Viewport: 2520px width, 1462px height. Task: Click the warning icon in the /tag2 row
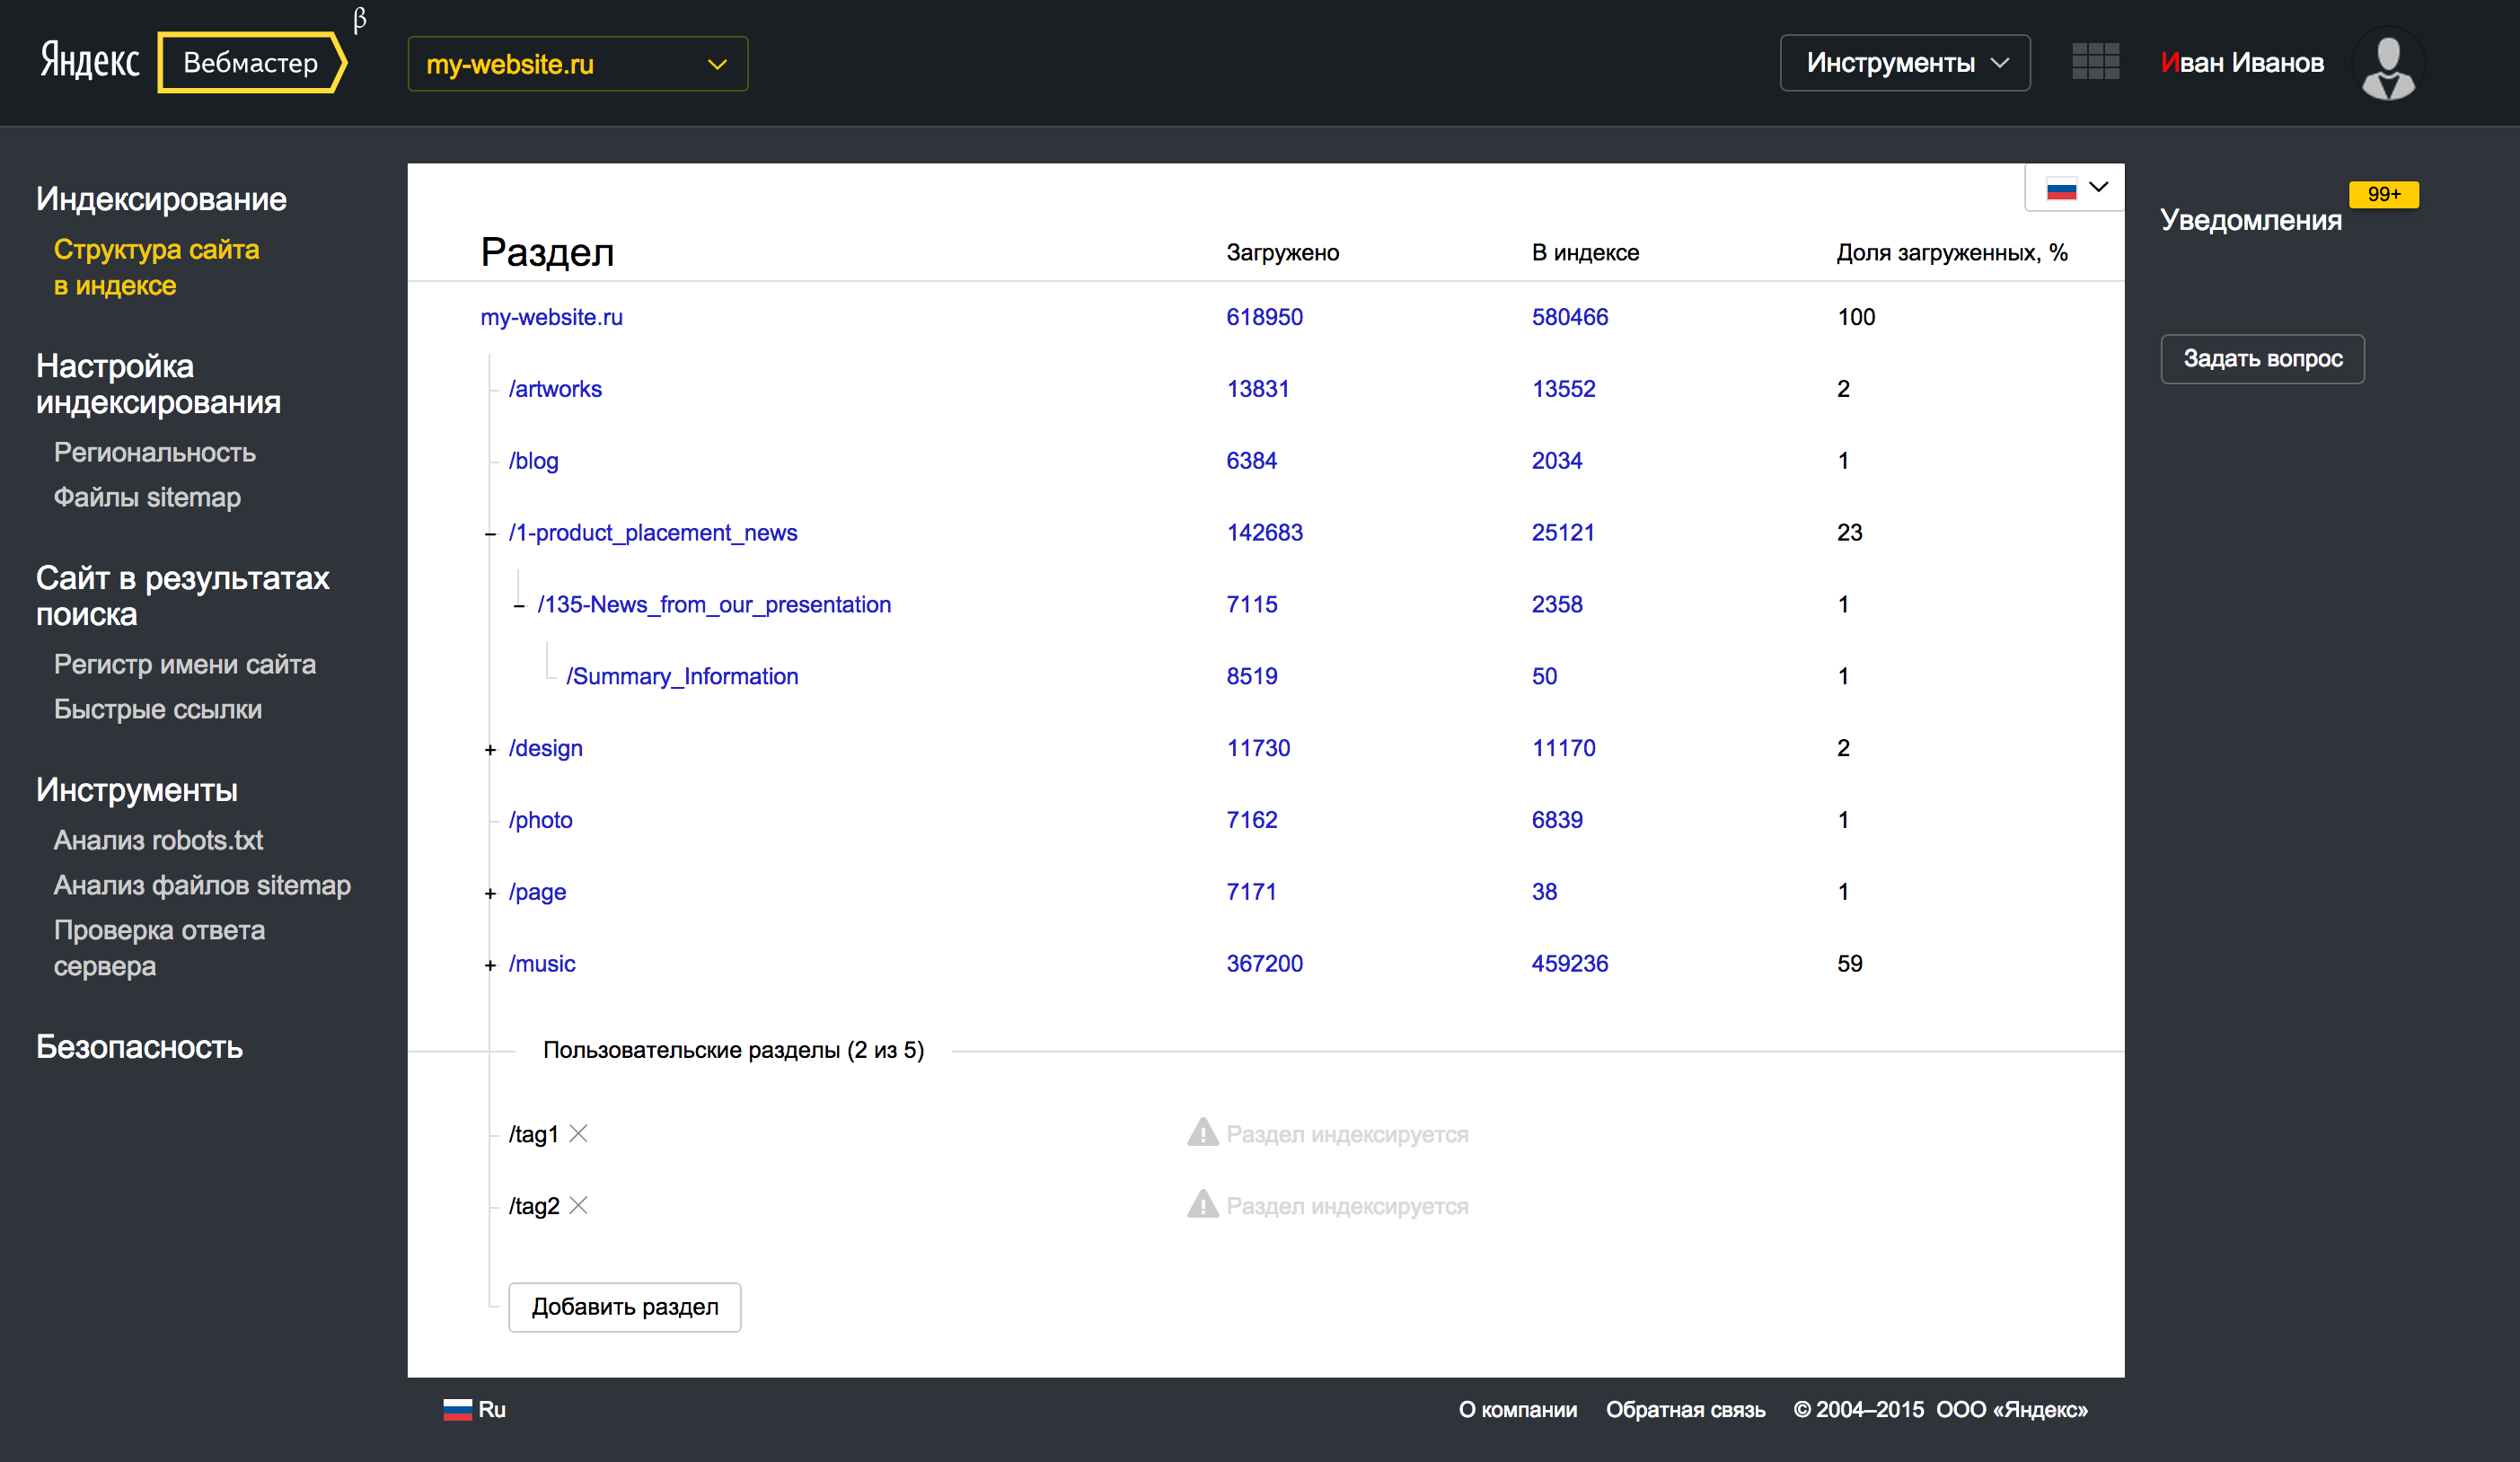point(1202,1204)
